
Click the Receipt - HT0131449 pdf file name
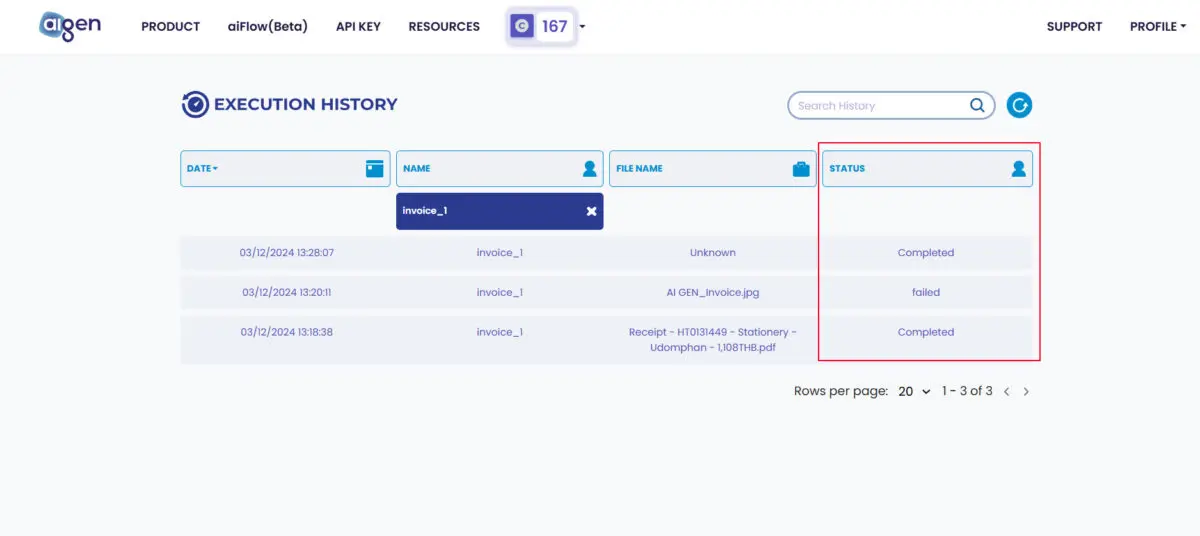coord(713,339)
